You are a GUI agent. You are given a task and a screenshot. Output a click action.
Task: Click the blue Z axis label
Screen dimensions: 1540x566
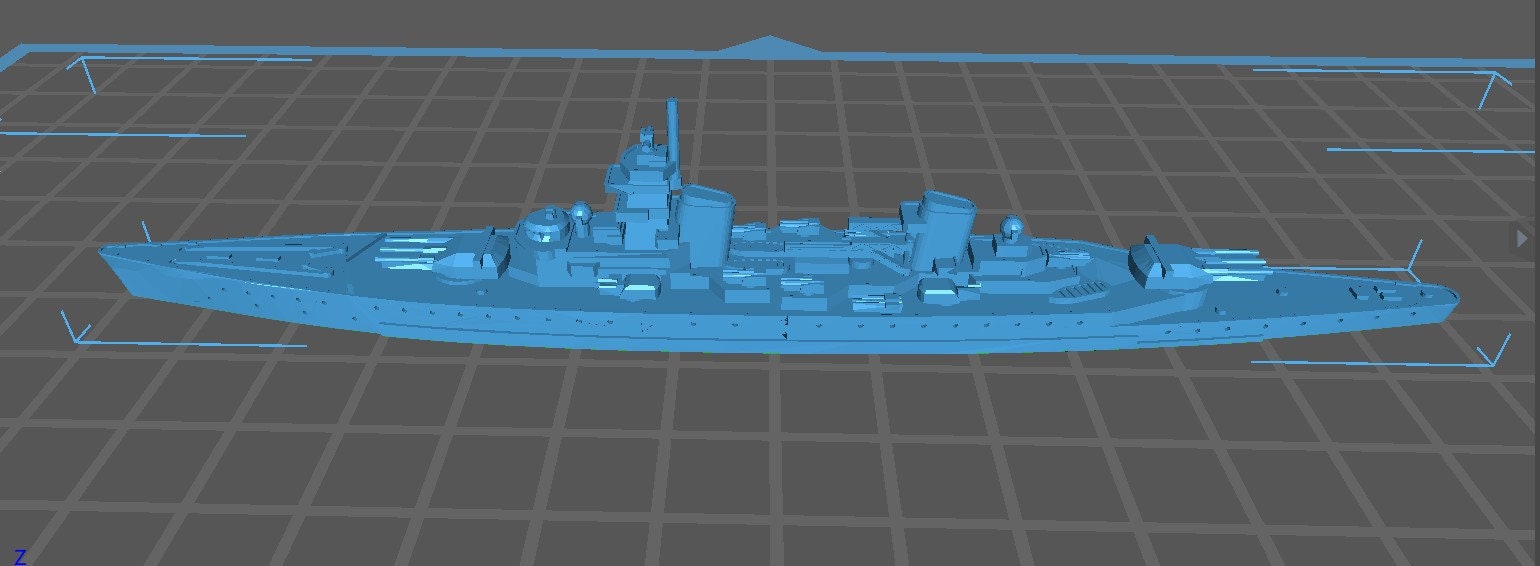coord(19,557)
